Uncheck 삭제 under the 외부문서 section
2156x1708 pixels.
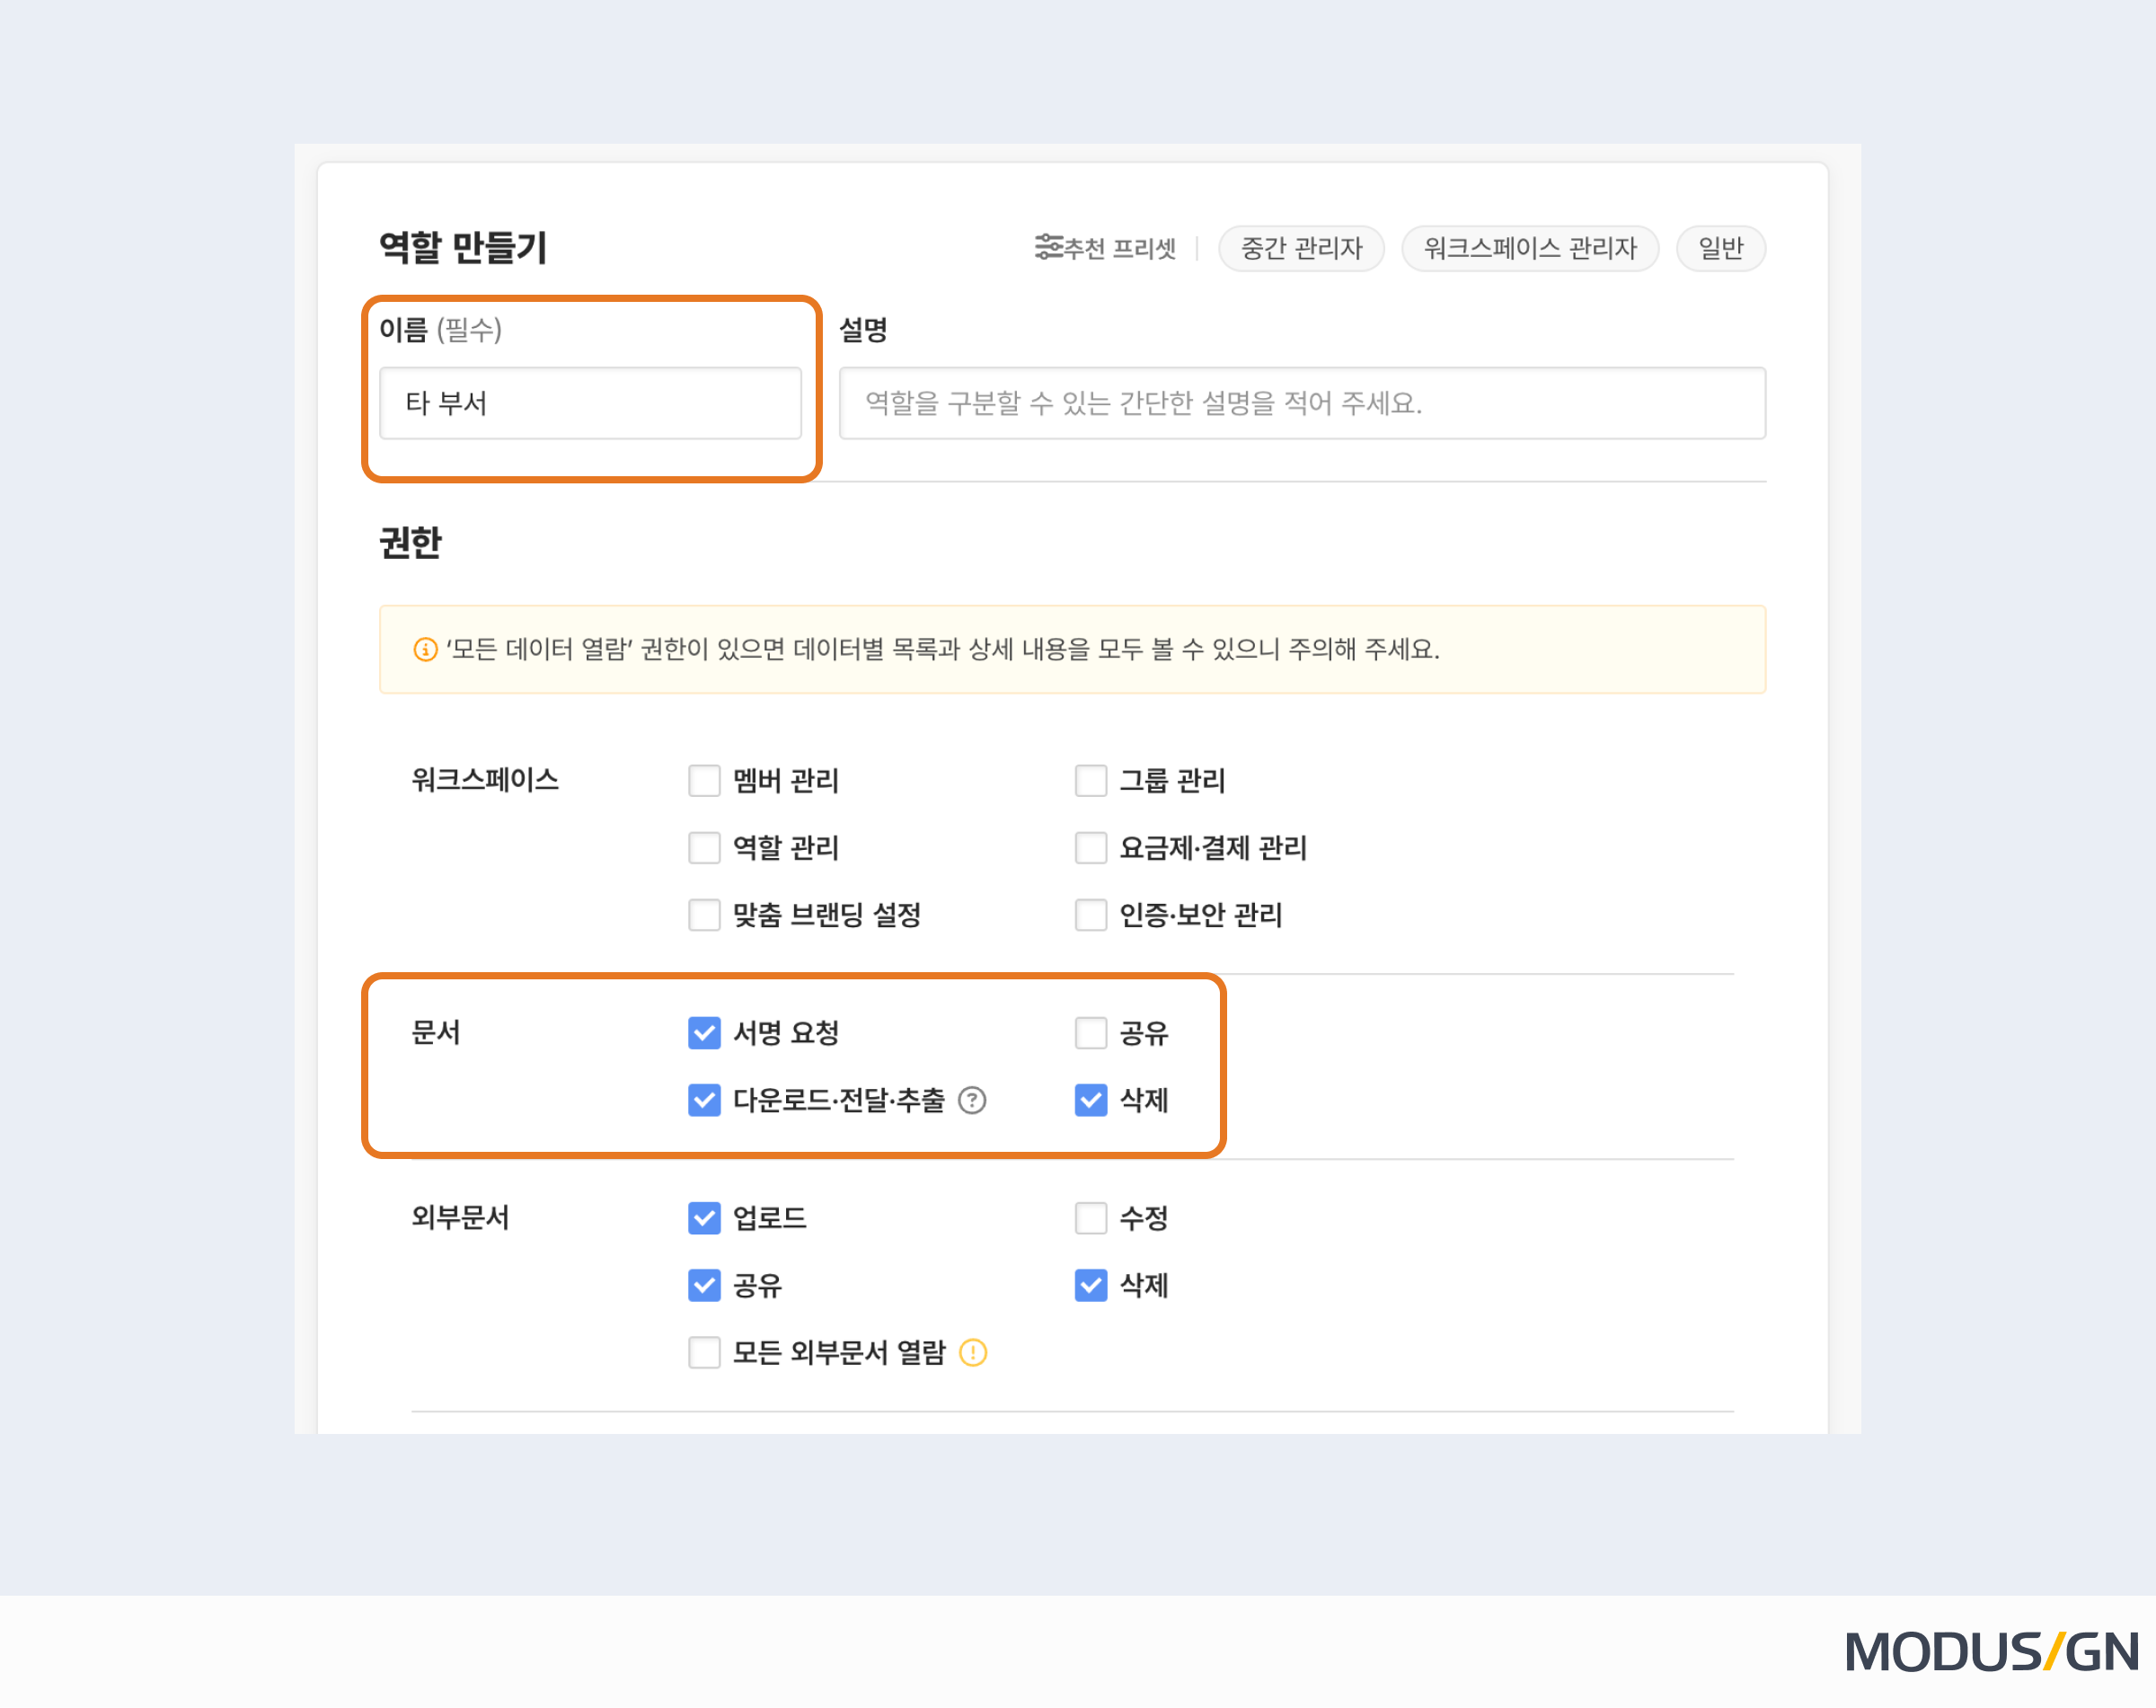[1090, 1284]
